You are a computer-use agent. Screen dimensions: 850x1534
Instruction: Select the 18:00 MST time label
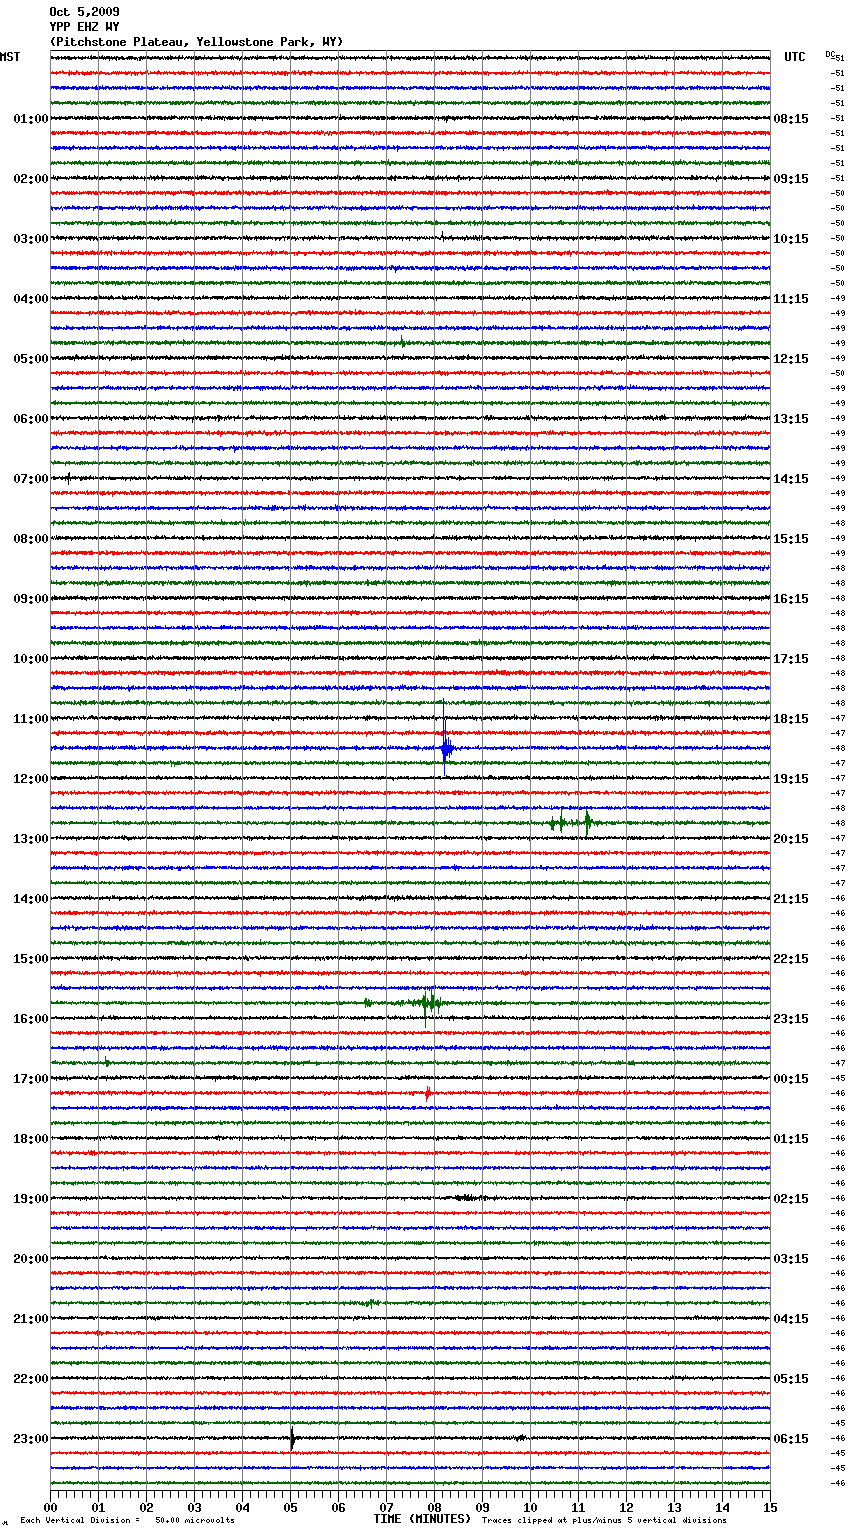(x=30, y=1139)
